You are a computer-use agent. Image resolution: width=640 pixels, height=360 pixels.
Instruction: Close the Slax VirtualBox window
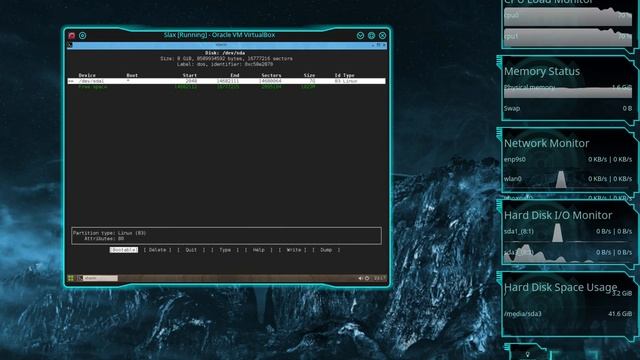(x=382, y=36)
